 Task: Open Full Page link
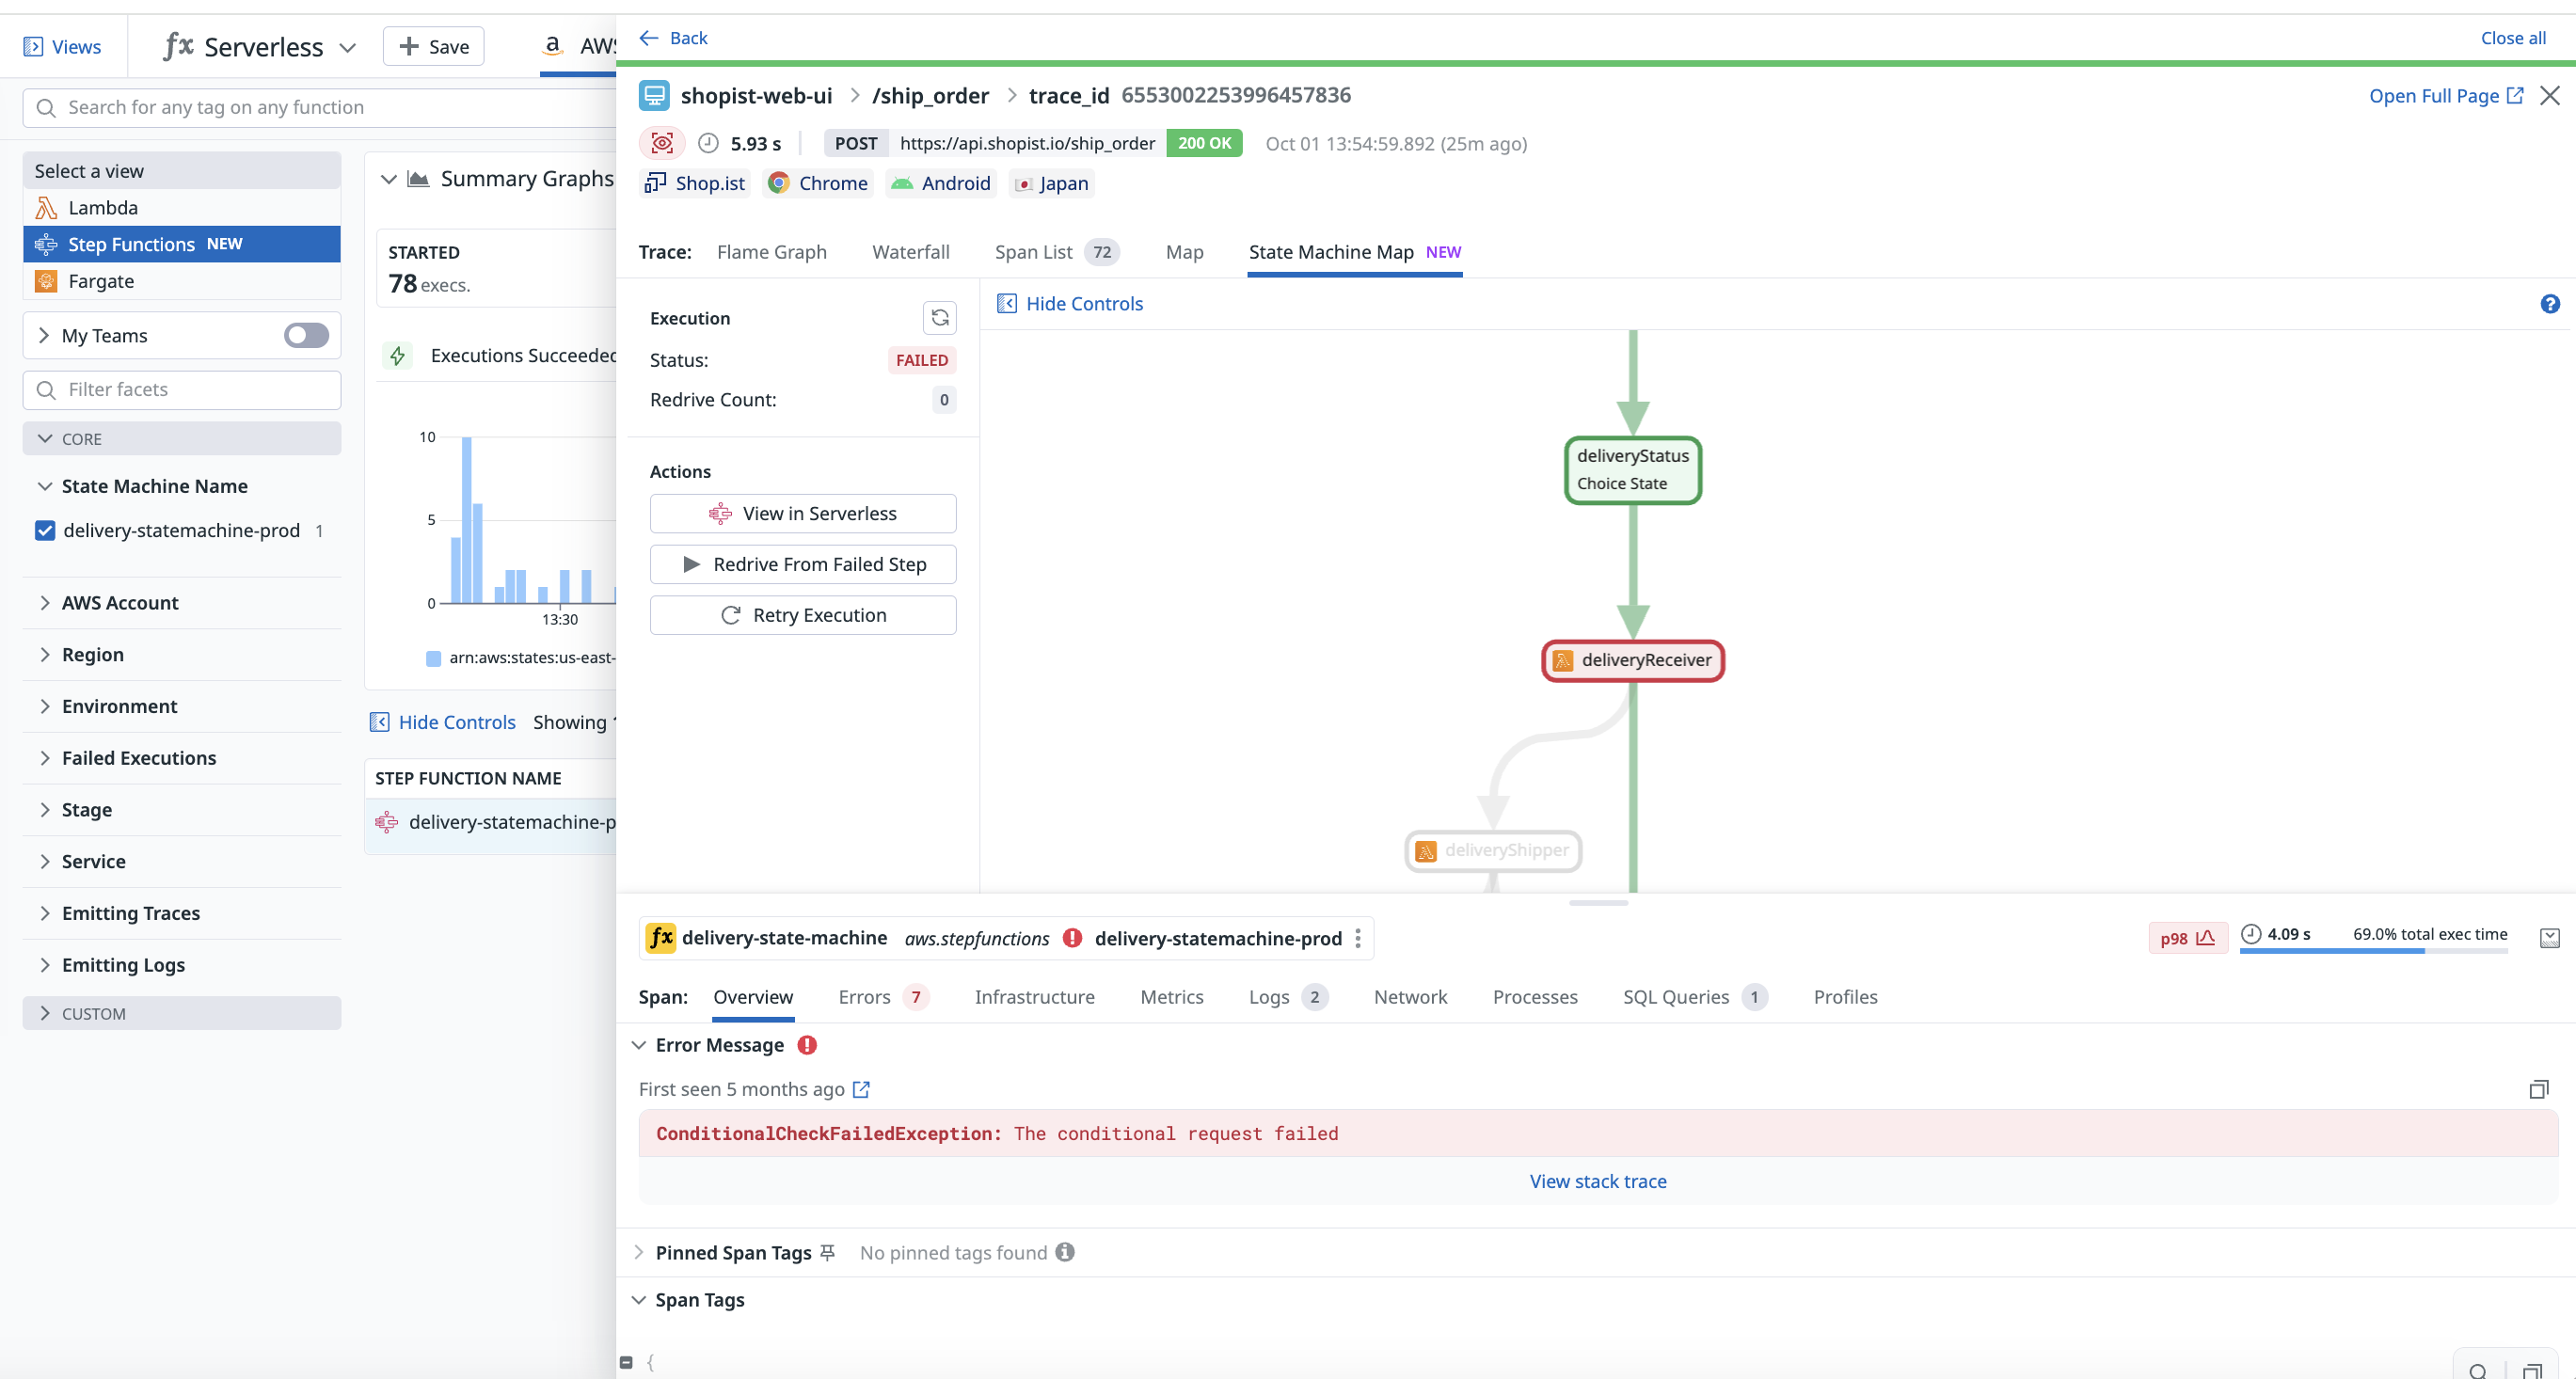click(2446, 96)
